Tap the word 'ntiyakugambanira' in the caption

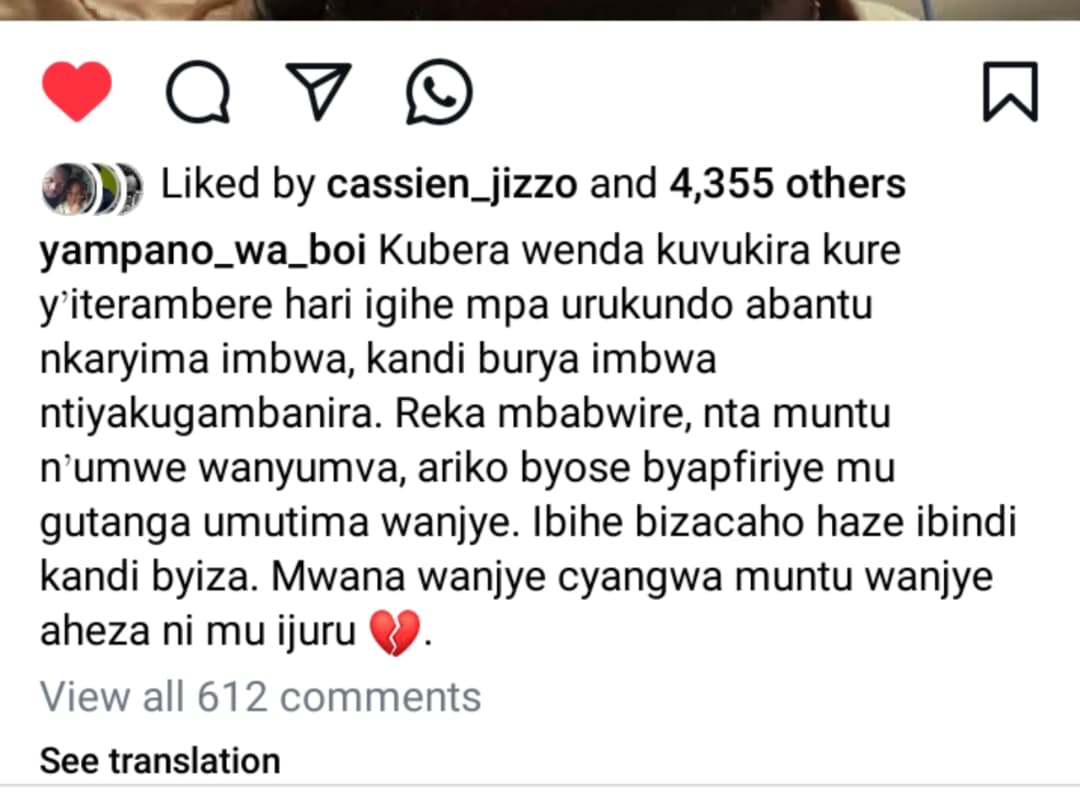point(211,415)
